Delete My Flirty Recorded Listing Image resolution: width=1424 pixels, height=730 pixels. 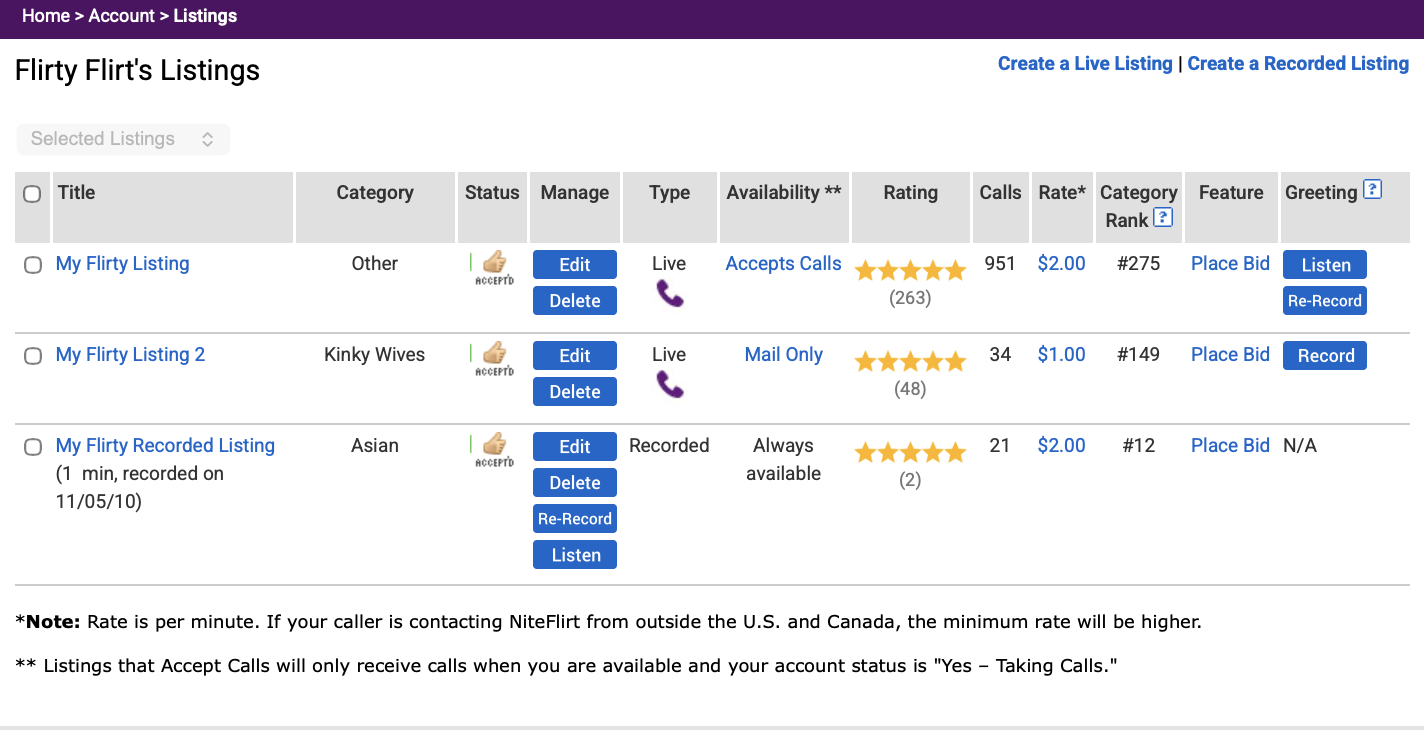click(x=575, y=483)
